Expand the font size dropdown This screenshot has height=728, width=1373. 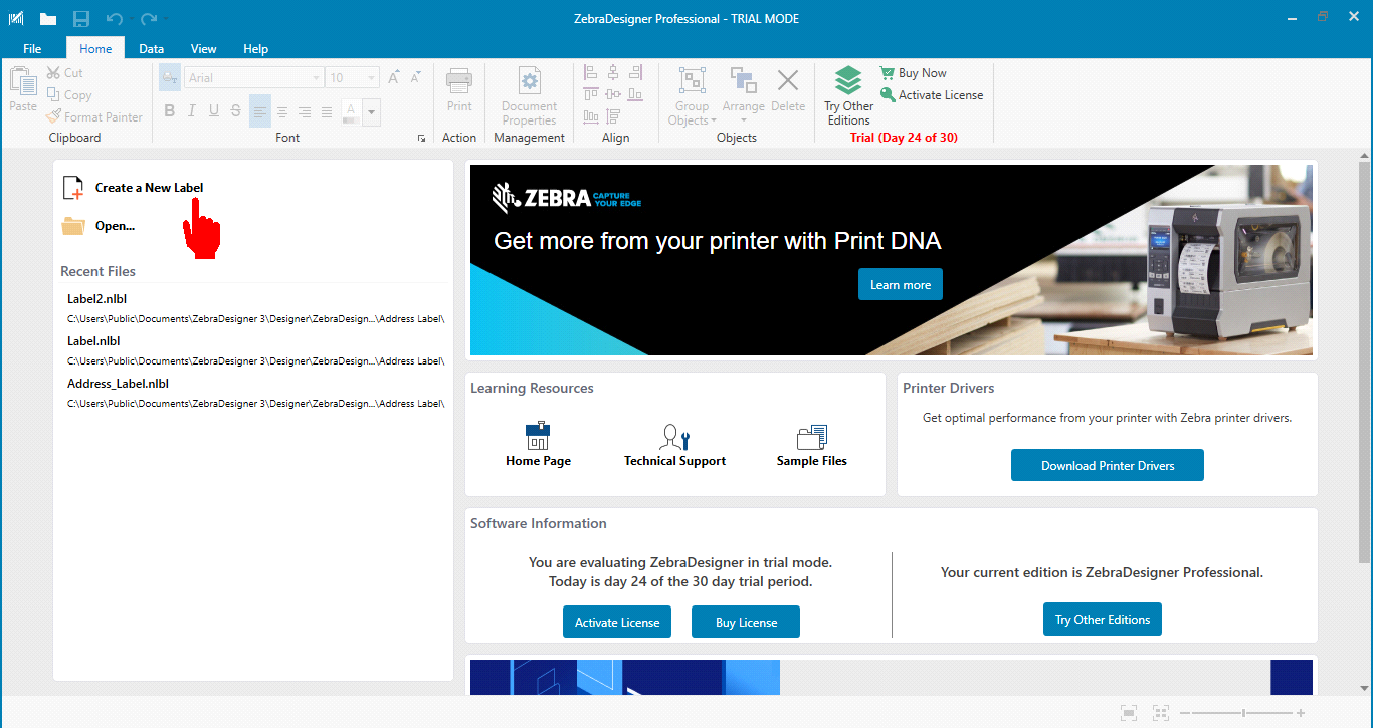(x=372, y=78)
